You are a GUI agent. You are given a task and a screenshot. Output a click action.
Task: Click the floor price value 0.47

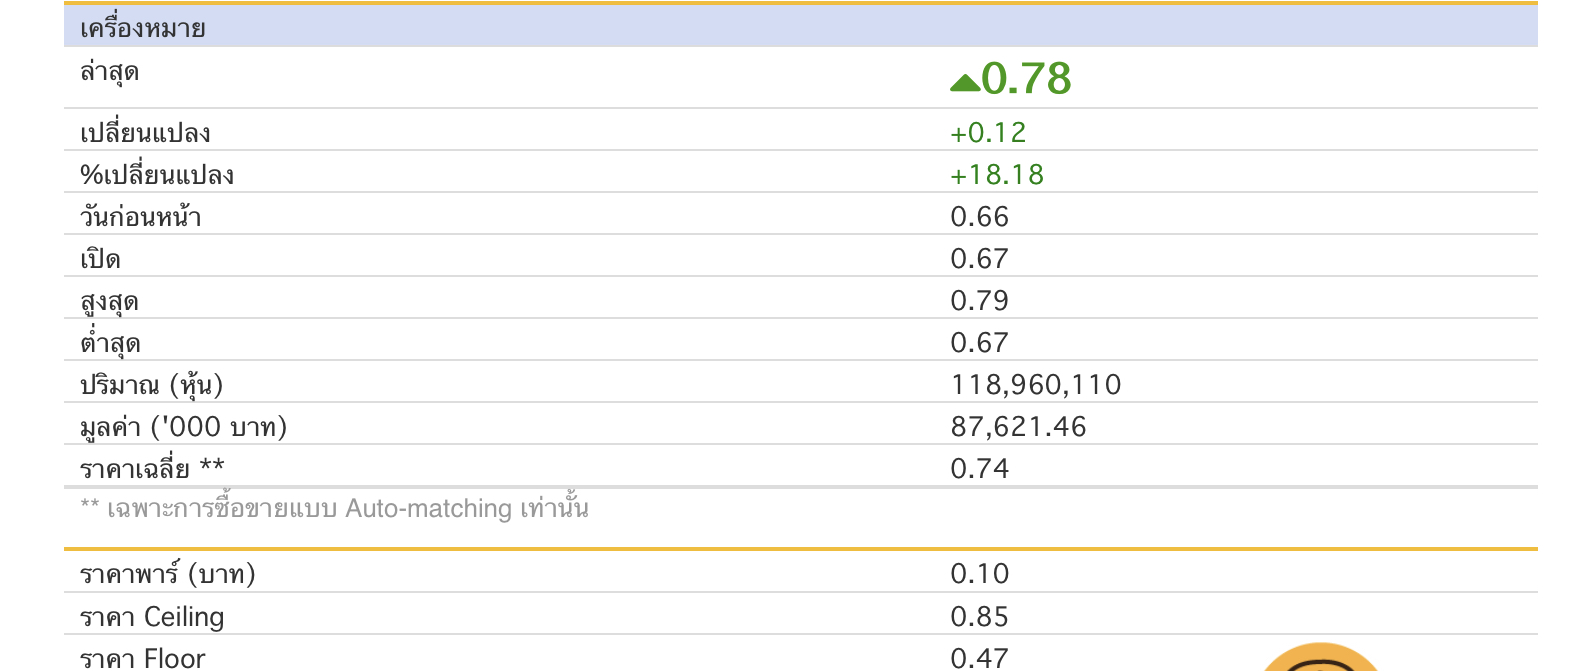979,658
